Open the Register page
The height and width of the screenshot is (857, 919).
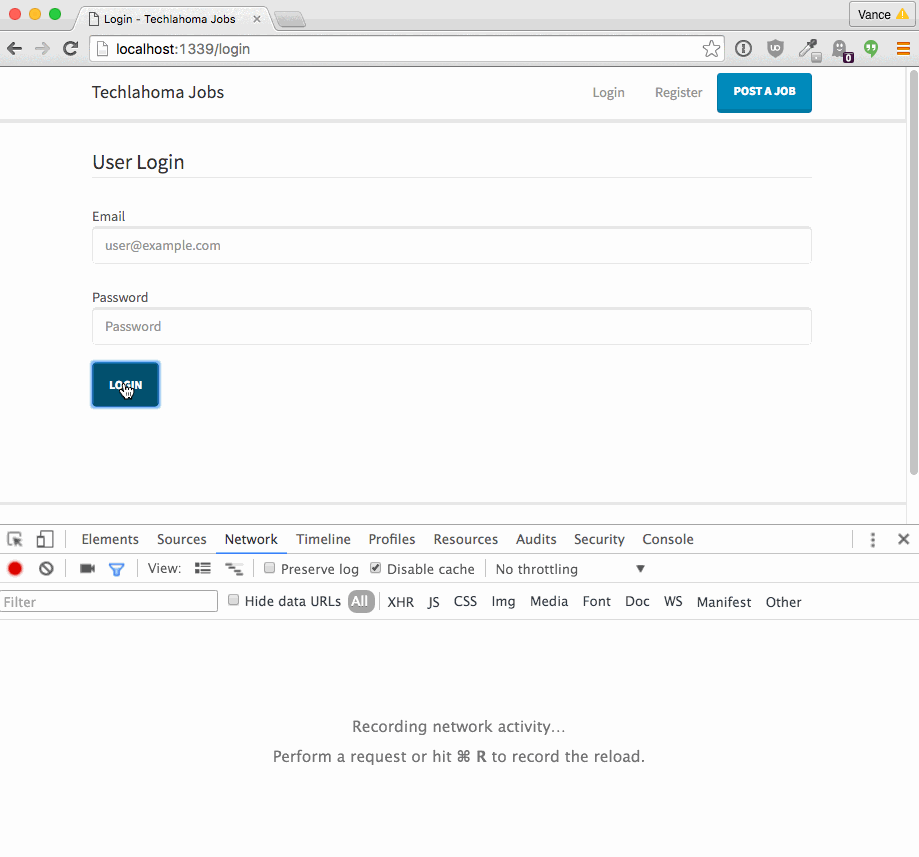[678, 92]
